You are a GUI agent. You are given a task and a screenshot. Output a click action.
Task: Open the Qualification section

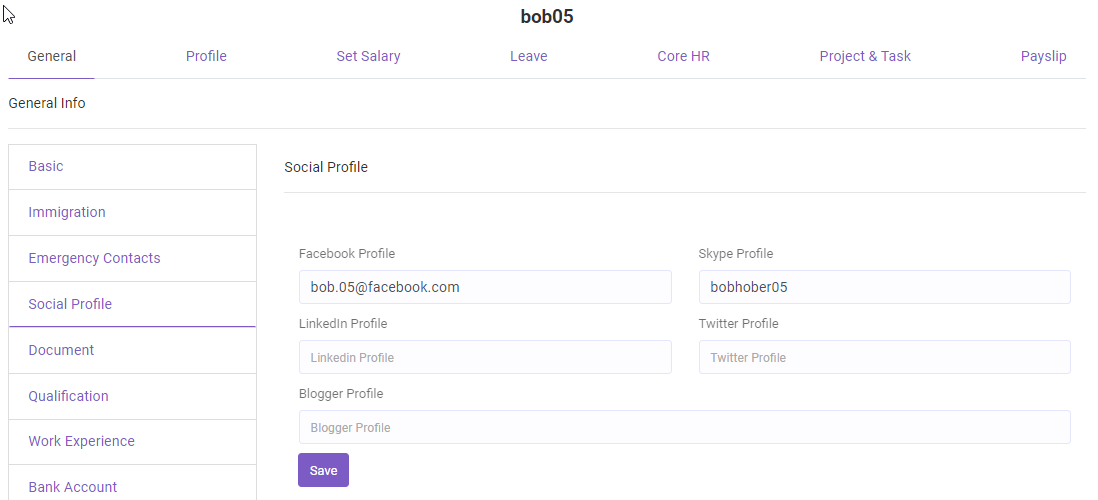[68, 396]
